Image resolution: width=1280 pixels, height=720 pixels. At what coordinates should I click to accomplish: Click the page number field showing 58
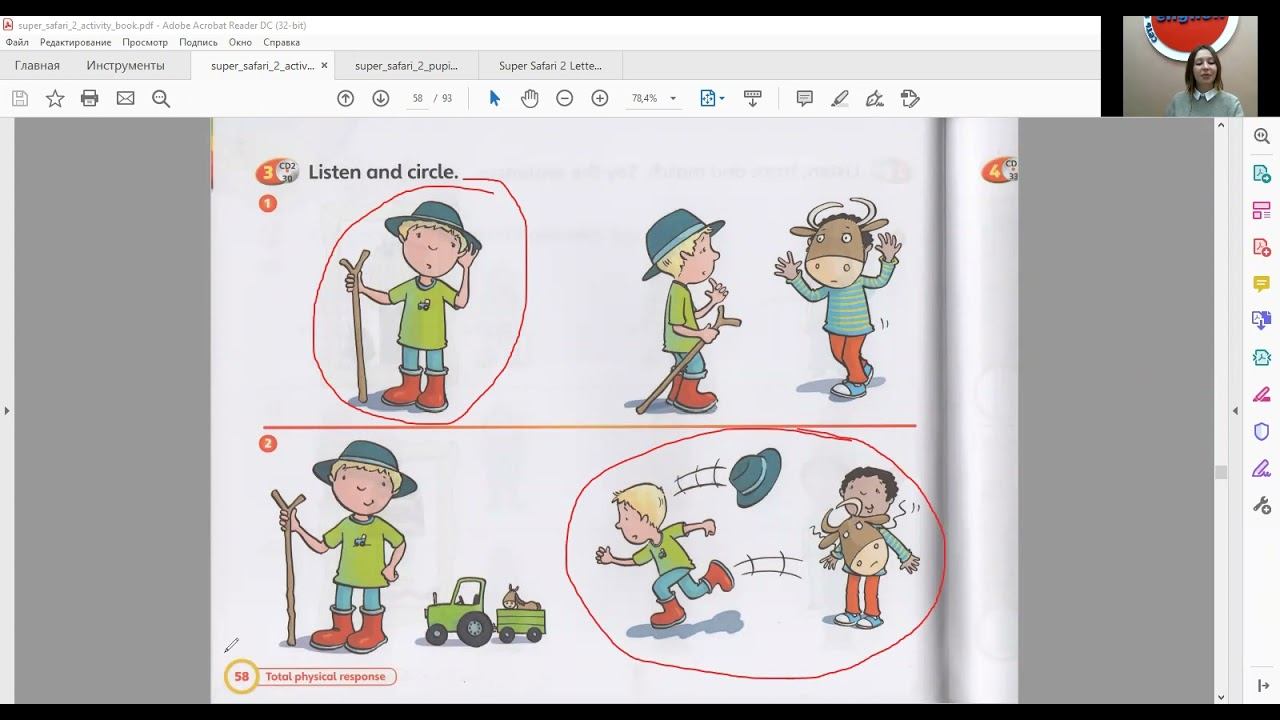point(417,98)
